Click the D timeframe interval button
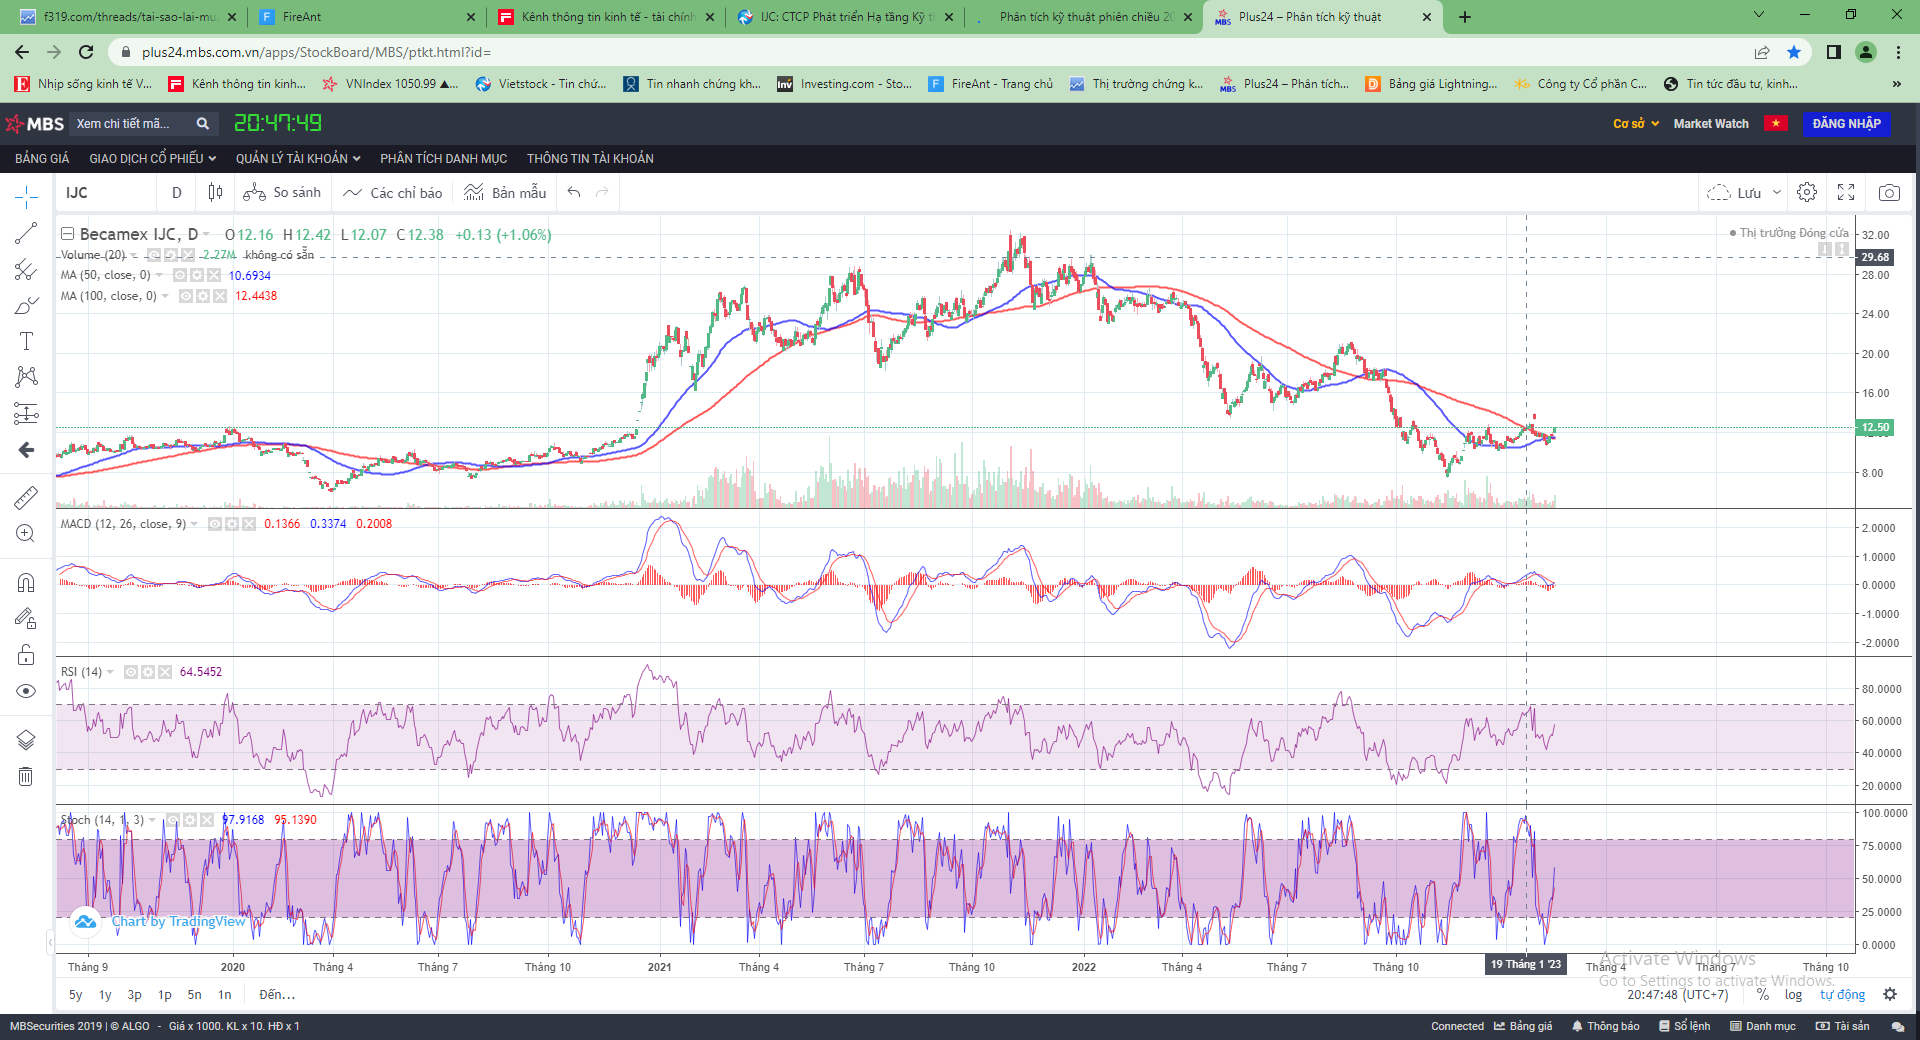This screenshot has height=1040, width=1920. (x=177, y=192)
